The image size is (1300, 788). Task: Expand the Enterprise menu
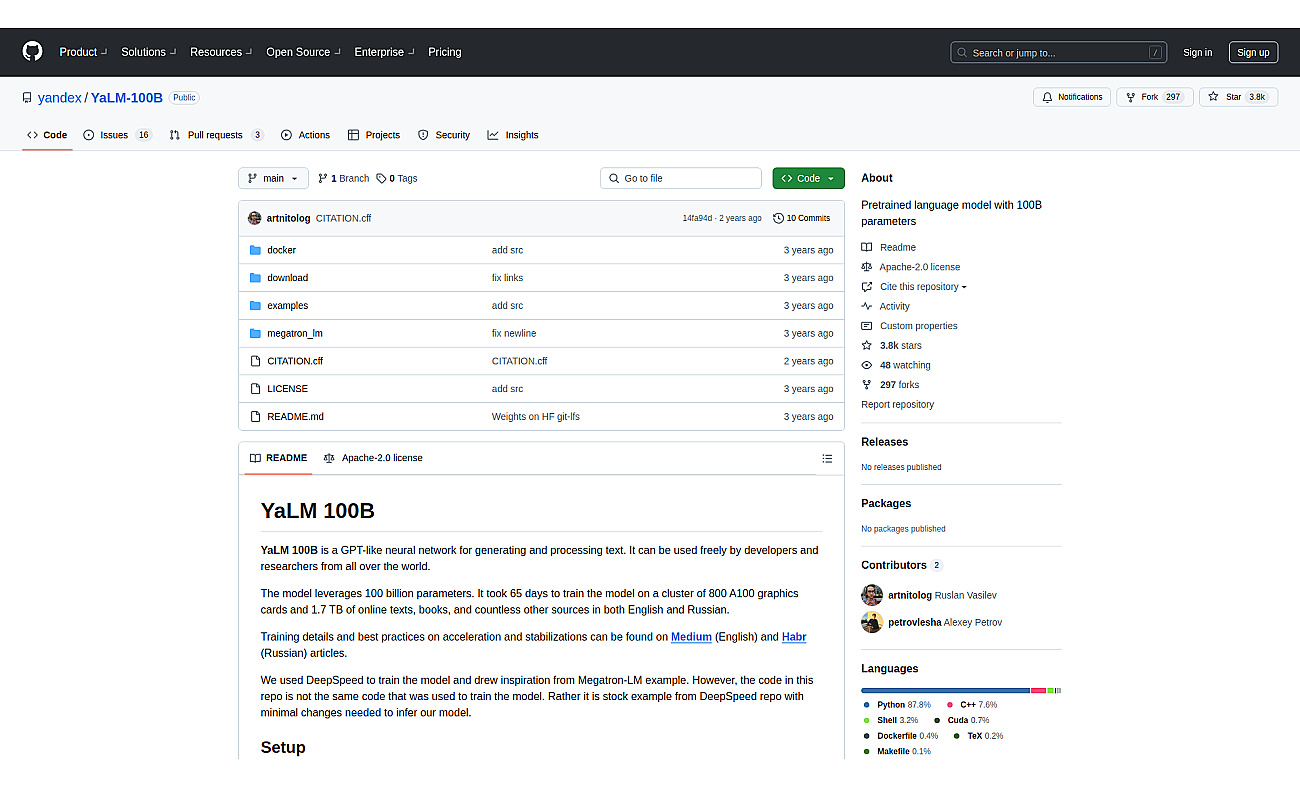(x=384, y=52)
